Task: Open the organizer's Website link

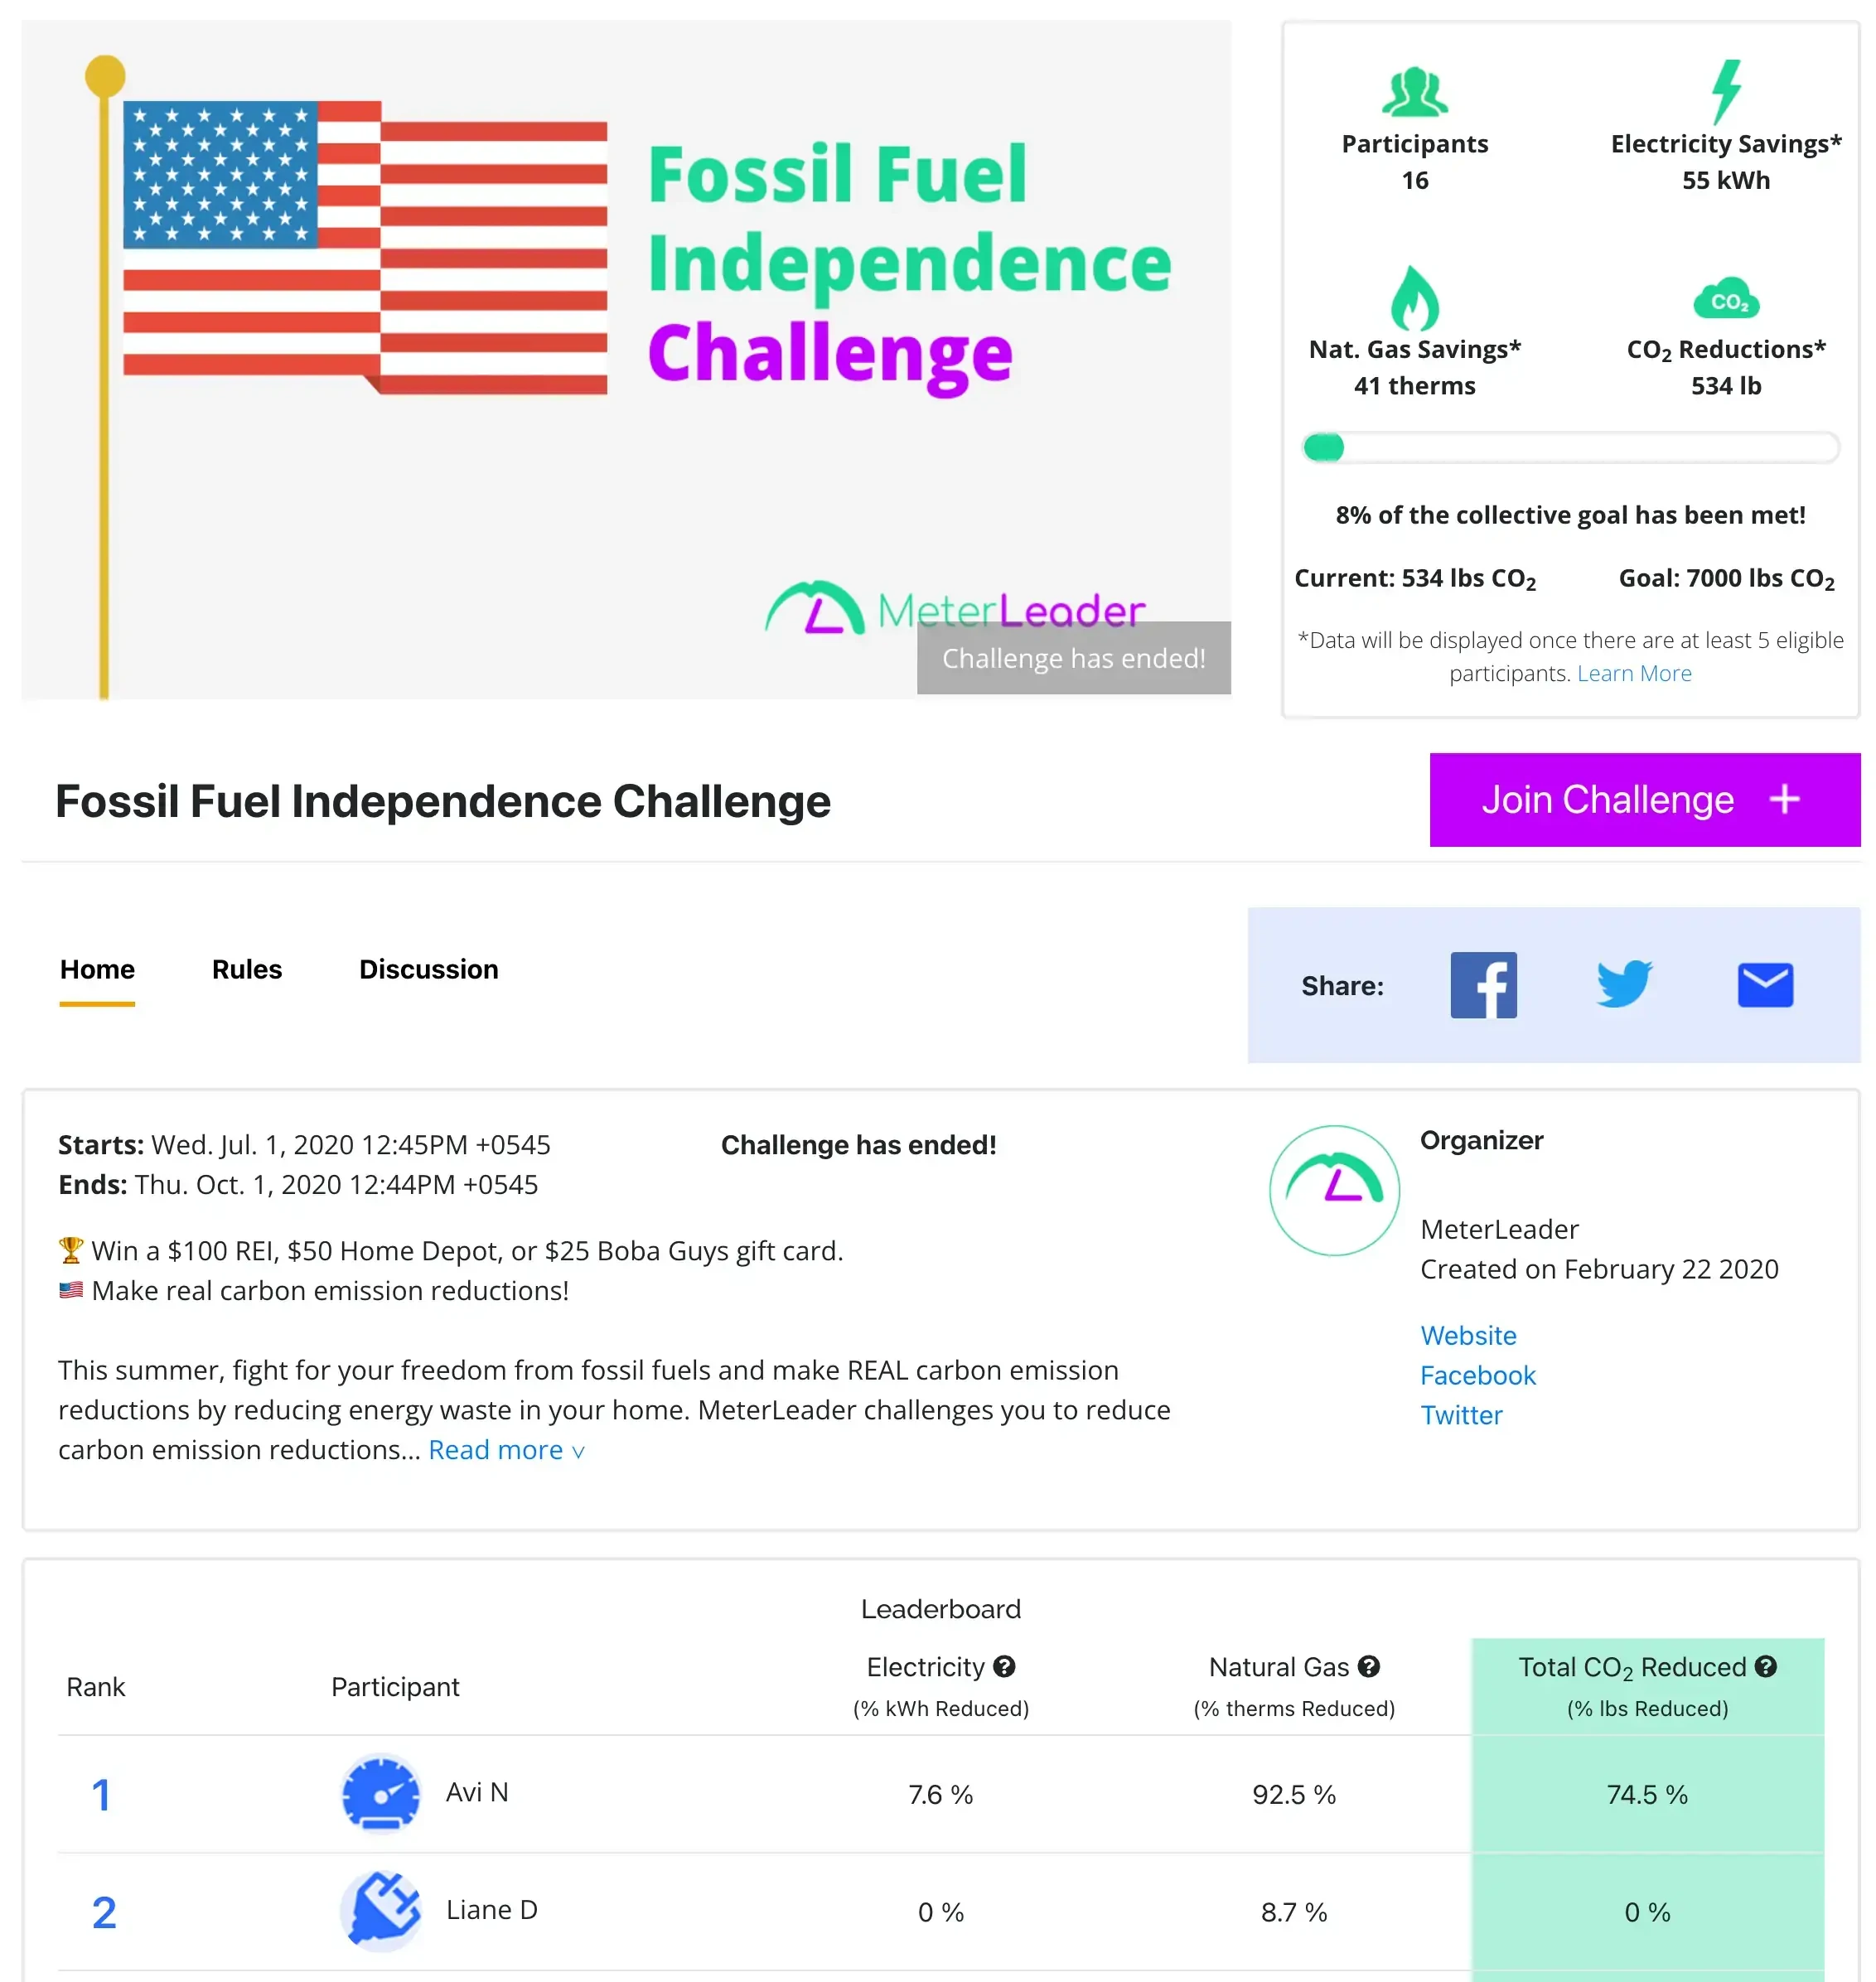Action: [x=1468, y=1336]
